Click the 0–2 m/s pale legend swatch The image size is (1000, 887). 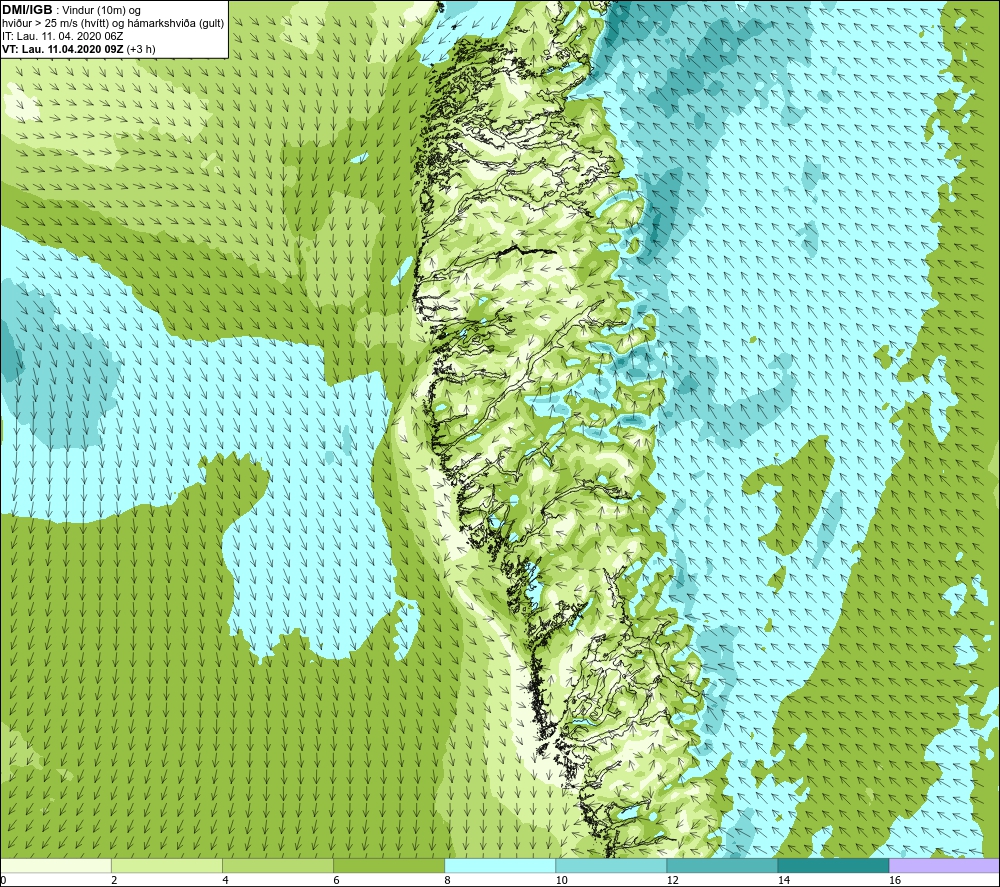pos(56,865)
